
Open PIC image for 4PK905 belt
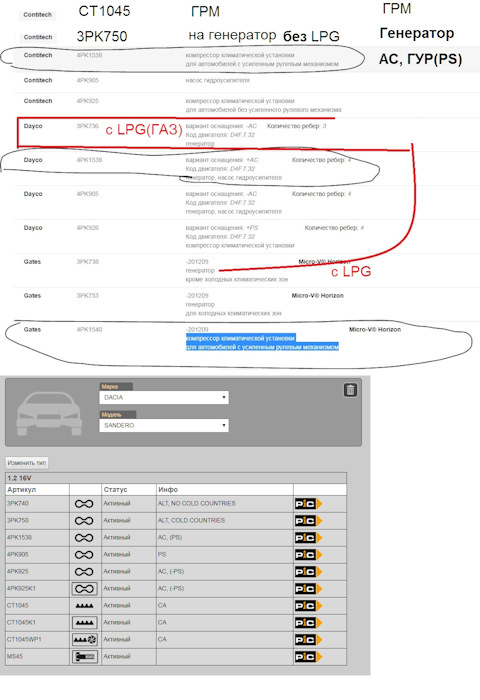308,555
